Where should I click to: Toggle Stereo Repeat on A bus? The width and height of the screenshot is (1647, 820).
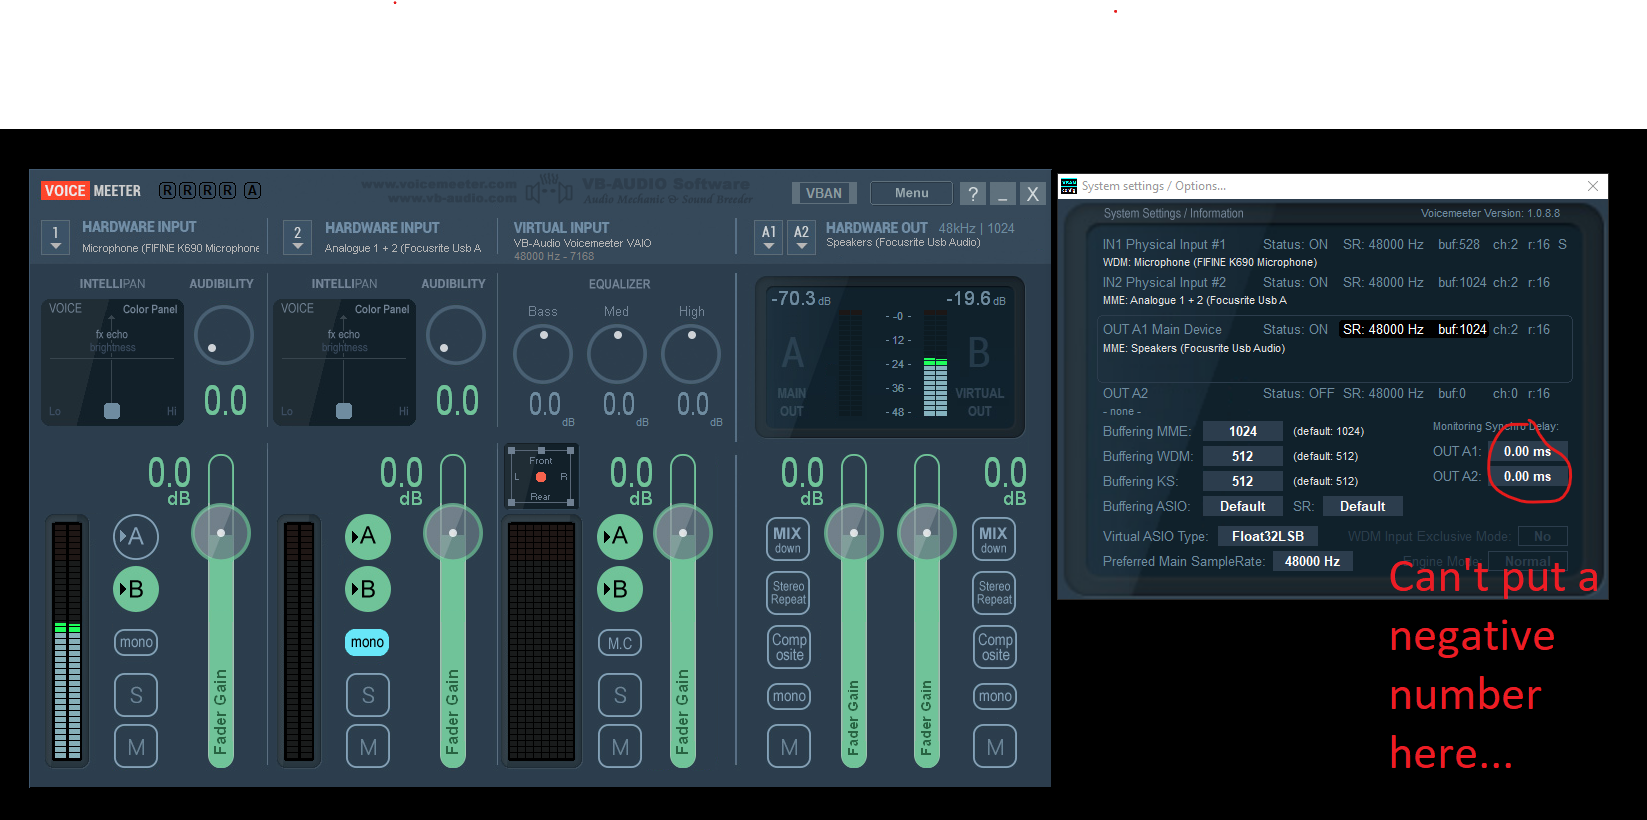[x=788, y=593]
